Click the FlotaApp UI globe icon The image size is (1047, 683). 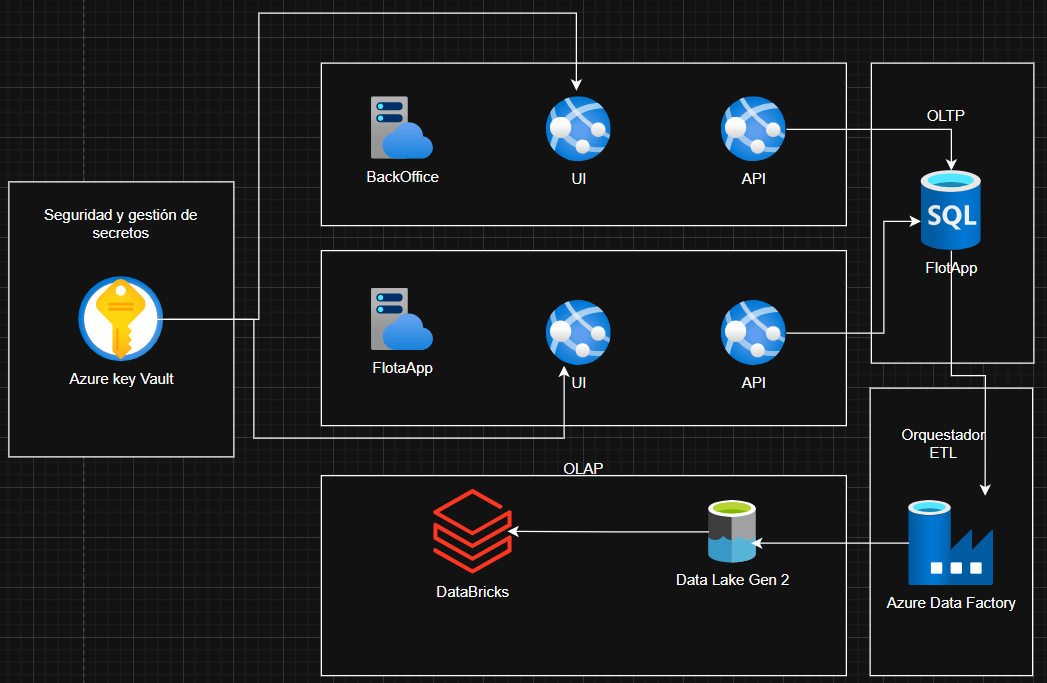pos(578,332)
